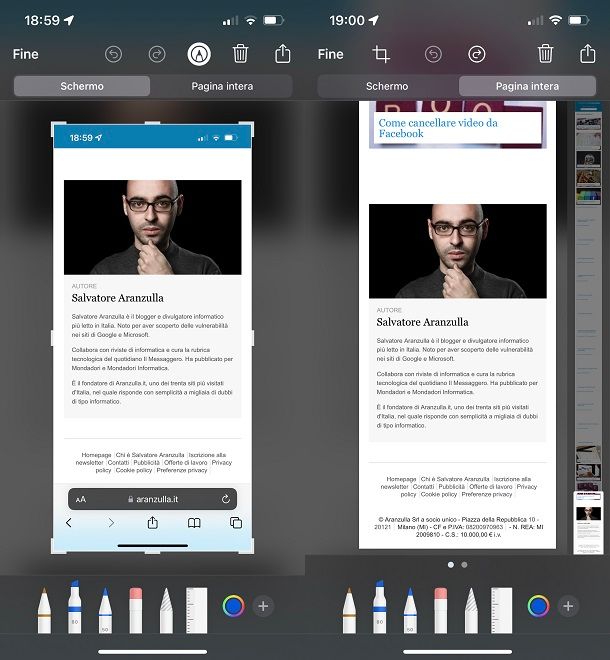Select the crop tool in right editor
Image resolution: width=610 pixels, height=660 pixels.
[381, 54]
